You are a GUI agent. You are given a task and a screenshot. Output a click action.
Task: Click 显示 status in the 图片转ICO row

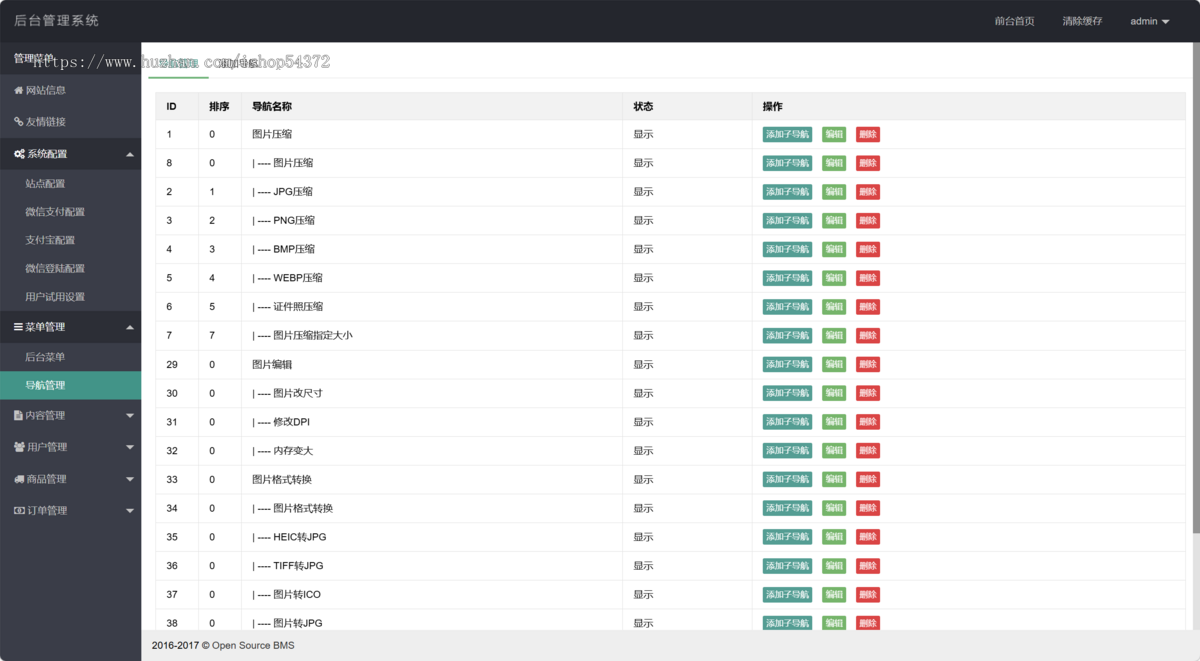(643, 595)
